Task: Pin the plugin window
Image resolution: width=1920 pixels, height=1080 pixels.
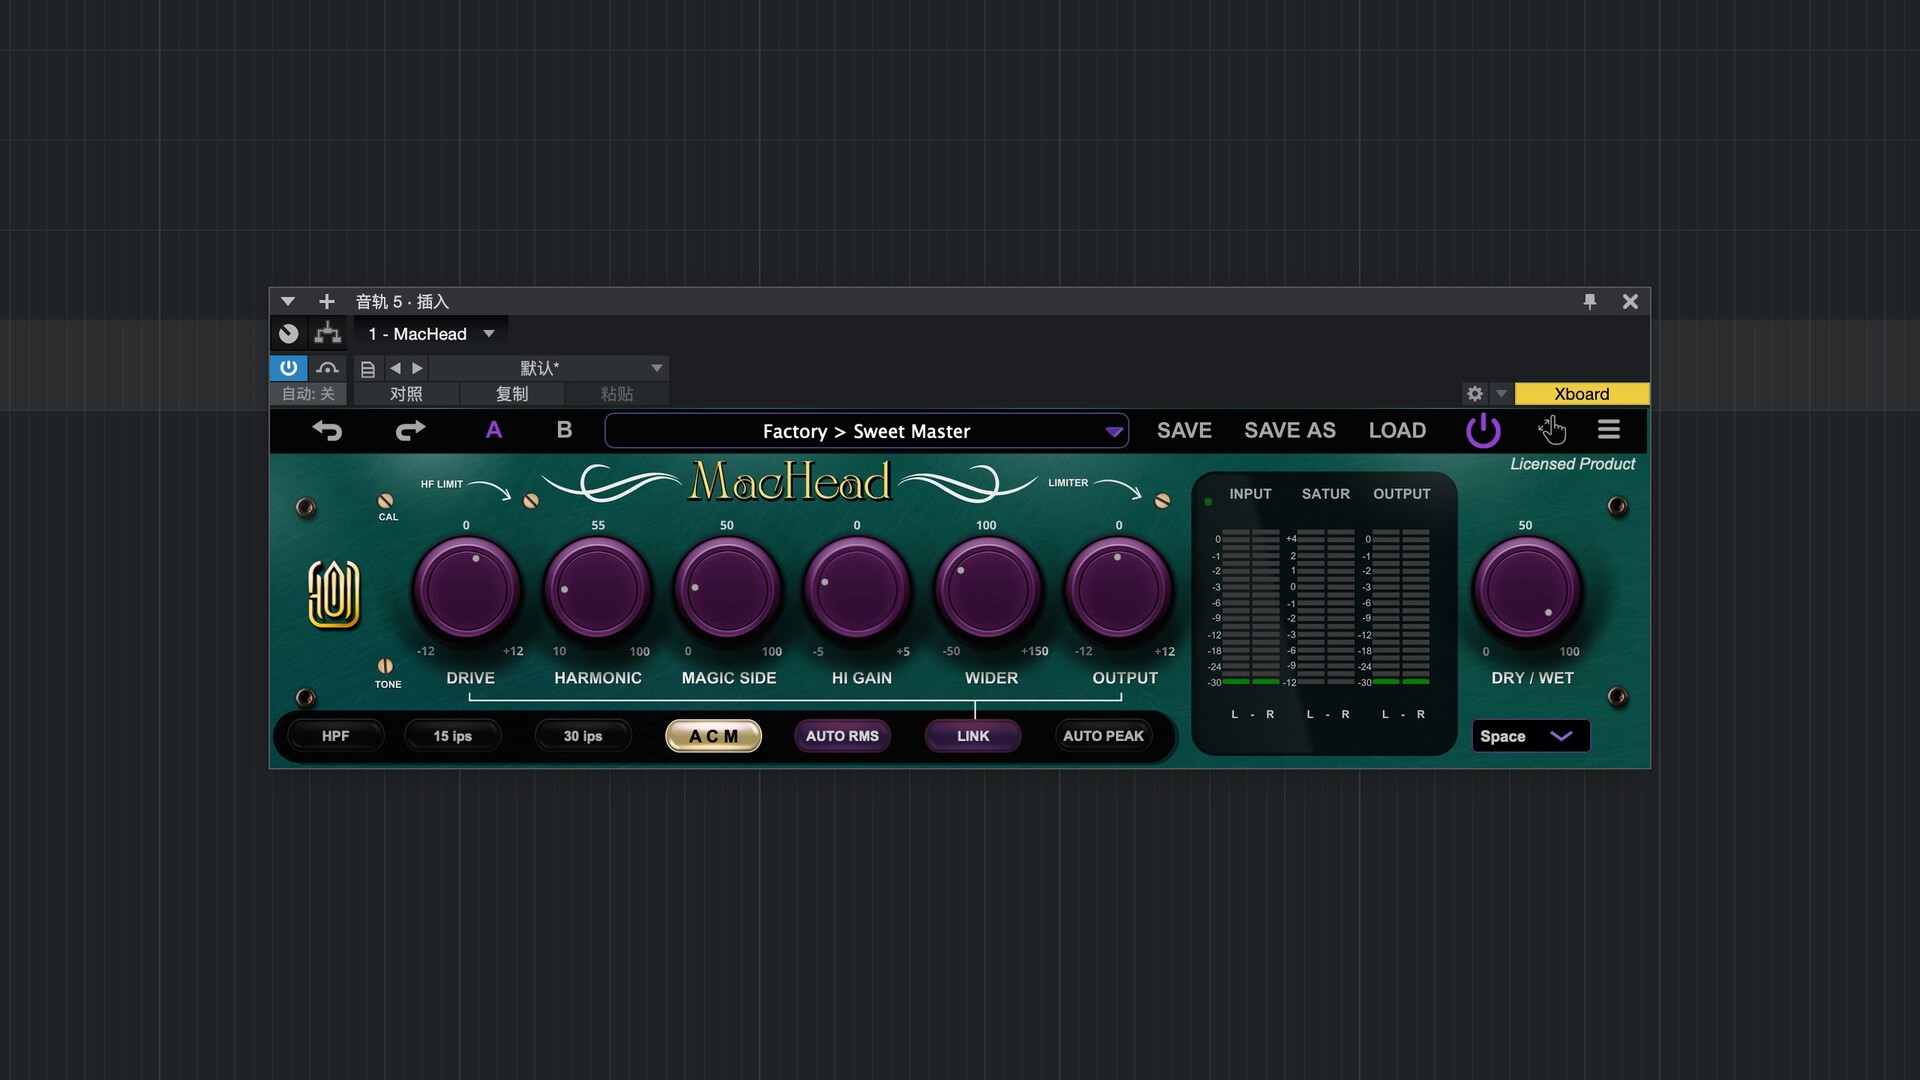Action: [1590, 302]
